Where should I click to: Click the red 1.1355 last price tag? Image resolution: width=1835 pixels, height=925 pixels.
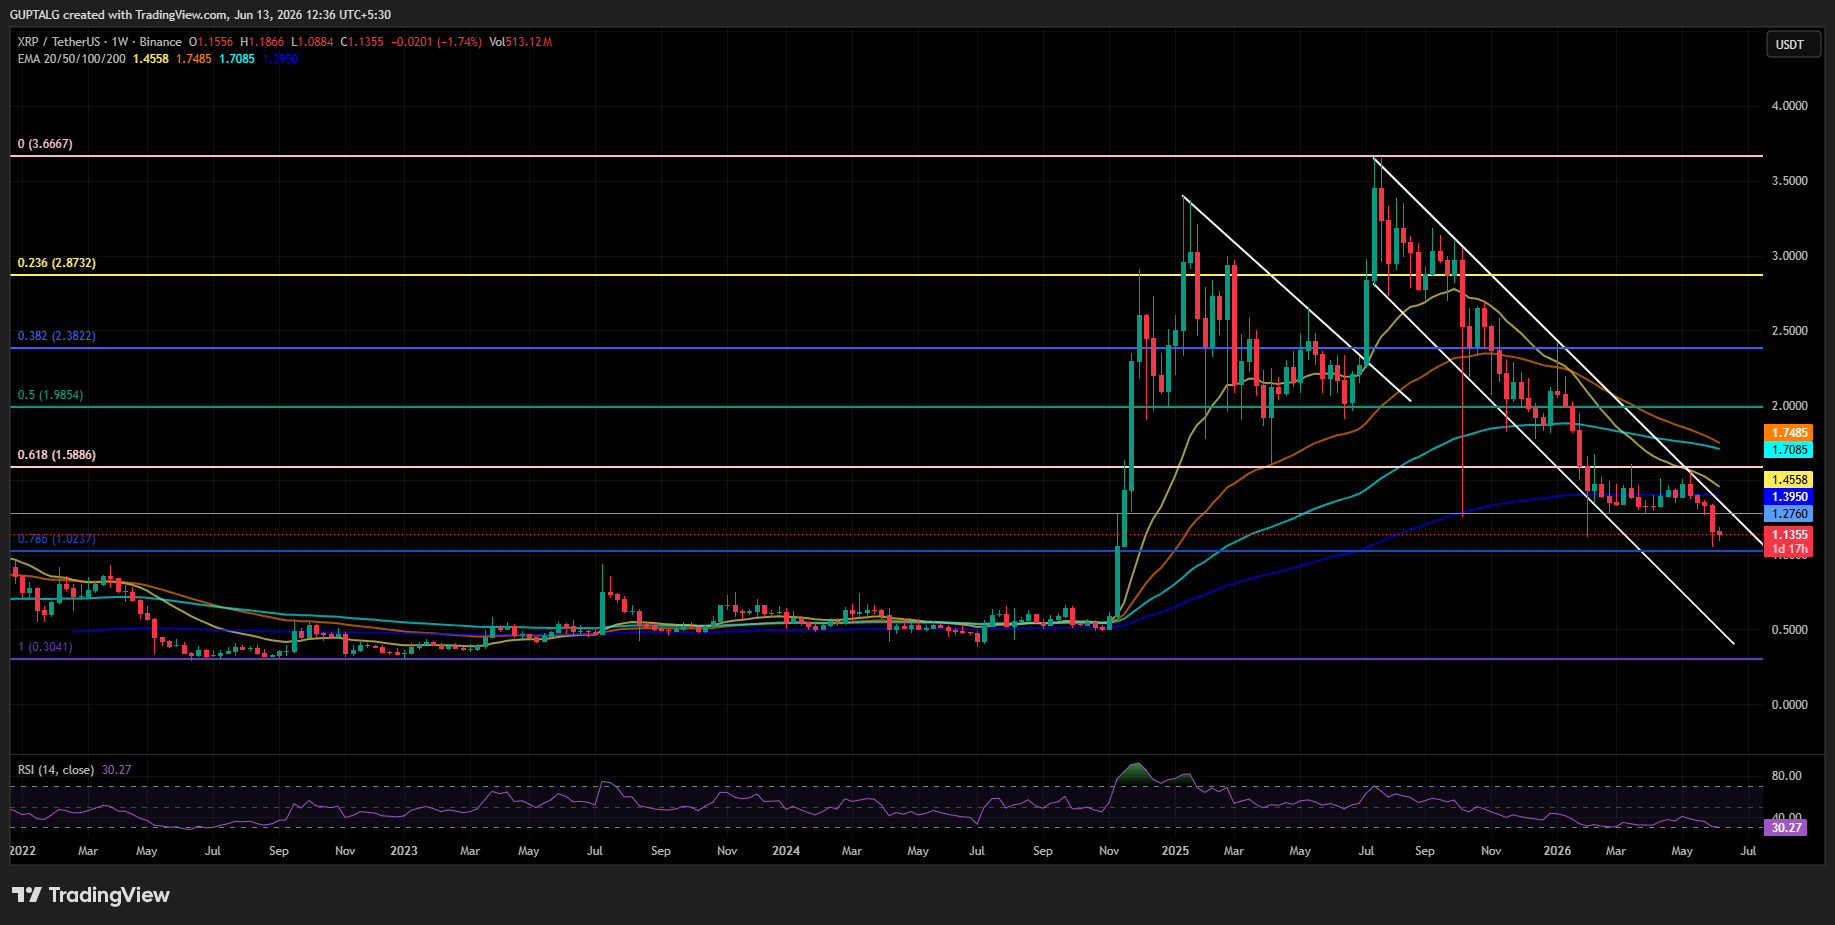1789,535
